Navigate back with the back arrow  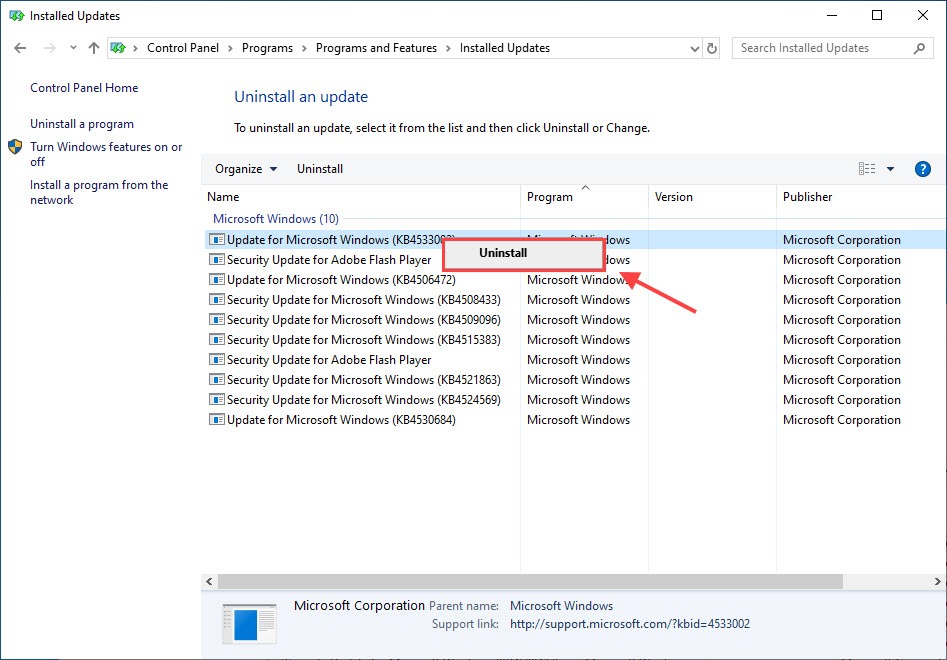click(x=19, y=47)
